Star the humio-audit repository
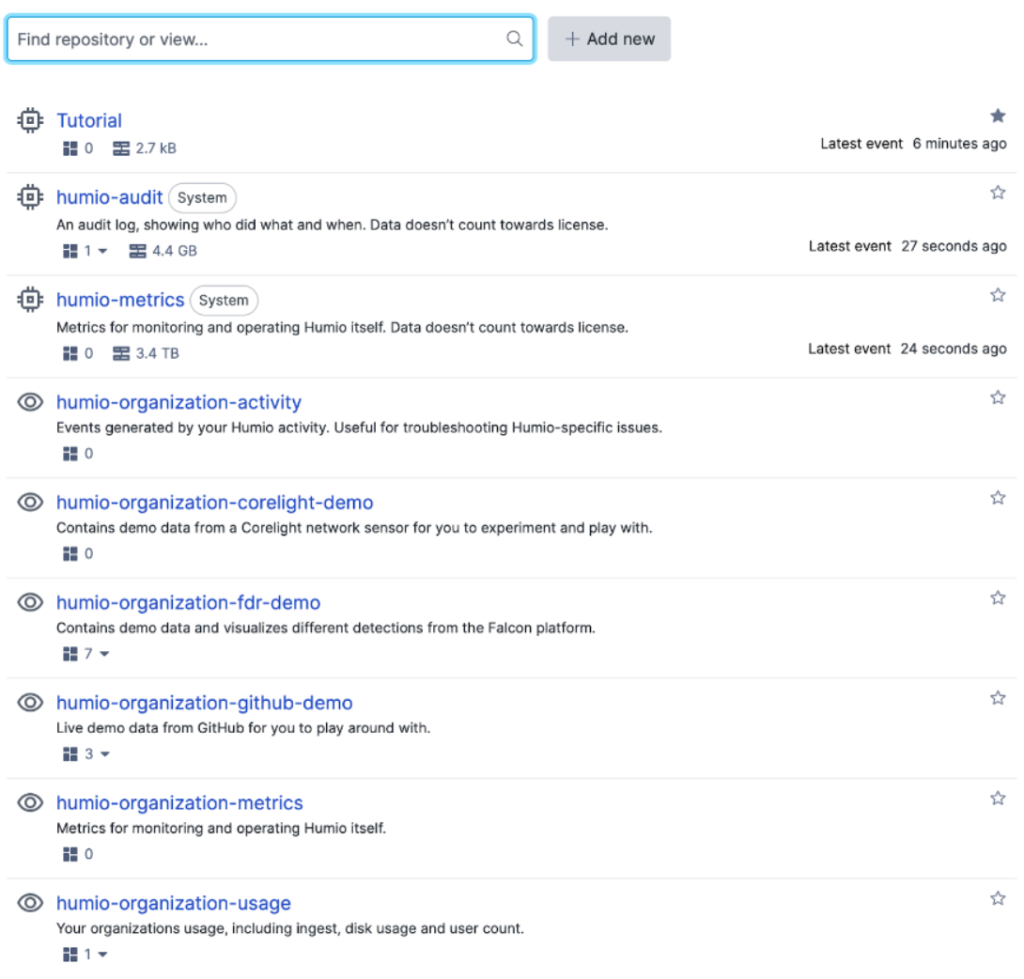The height and width of the screenshot is (979, 1024). 997,192
